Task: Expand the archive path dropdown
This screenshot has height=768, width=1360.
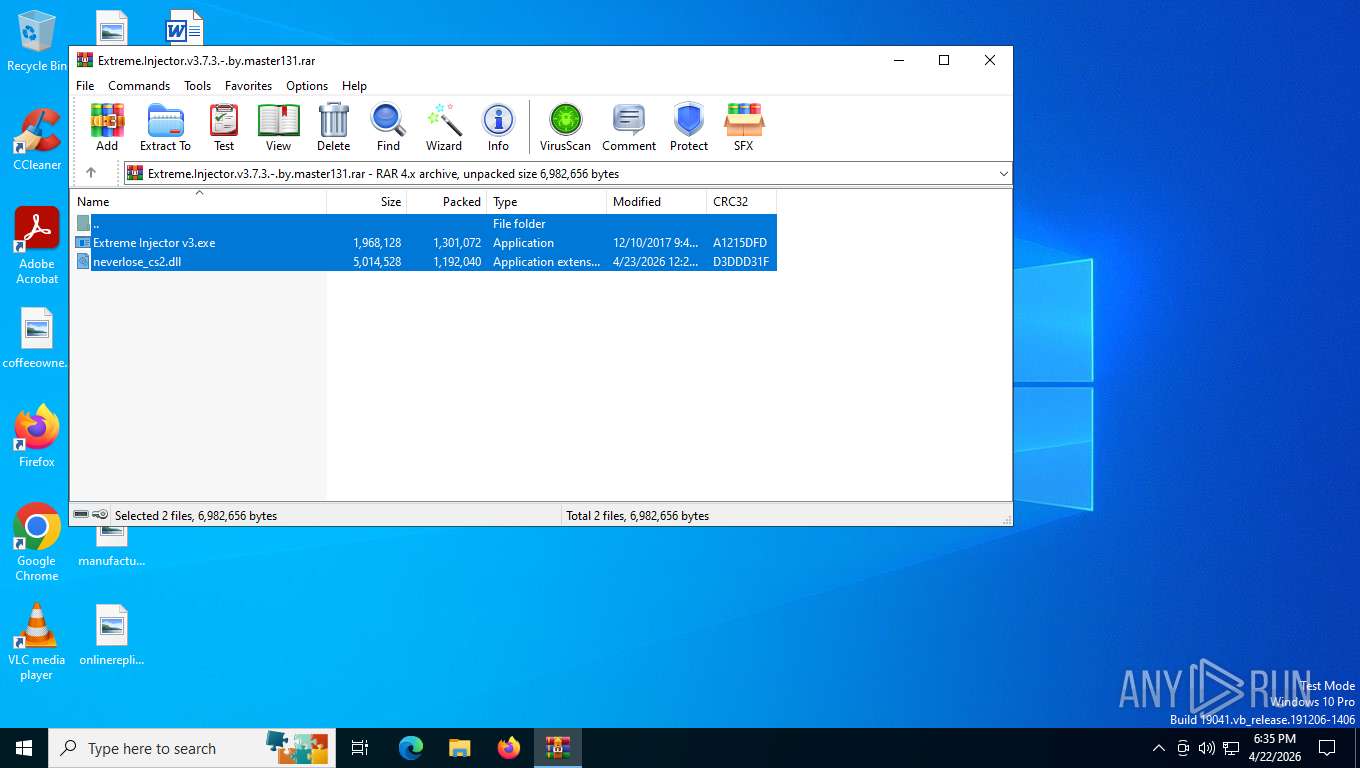Action: tap(1003, 174)
